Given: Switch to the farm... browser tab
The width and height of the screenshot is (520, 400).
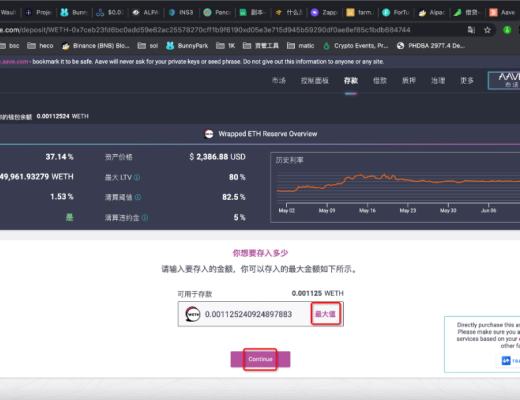Looking at the screenshot, I should pos(360,12).
